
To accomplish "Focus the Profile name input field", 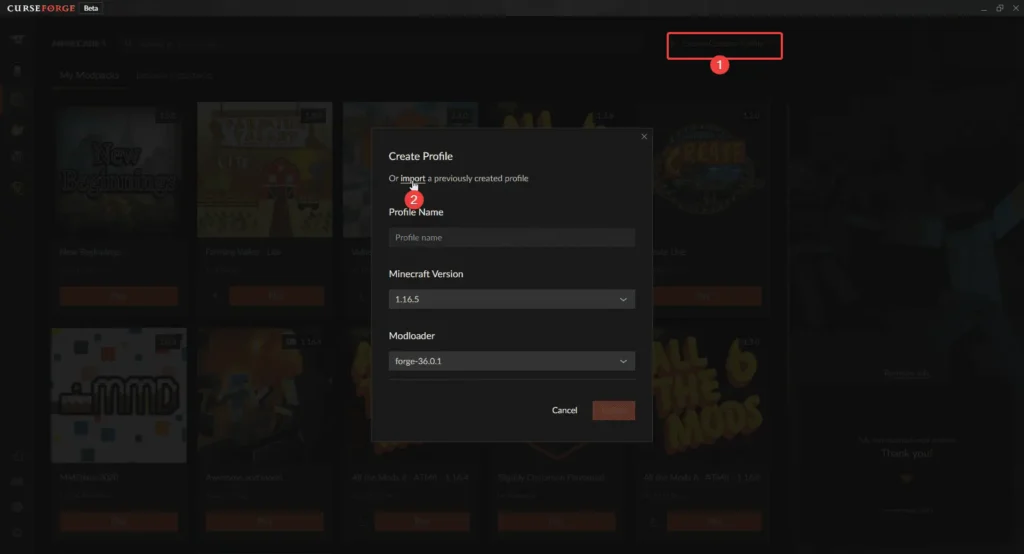I will click(511, 238).
